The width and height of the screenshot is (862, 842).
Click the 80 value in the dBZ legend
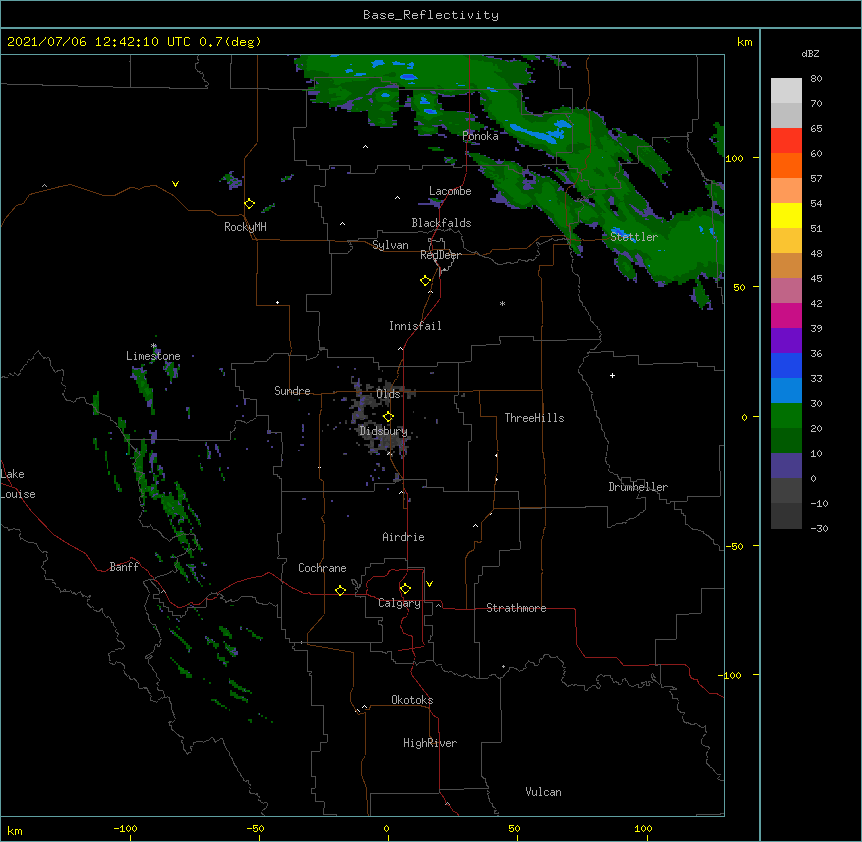click(816, 79)
